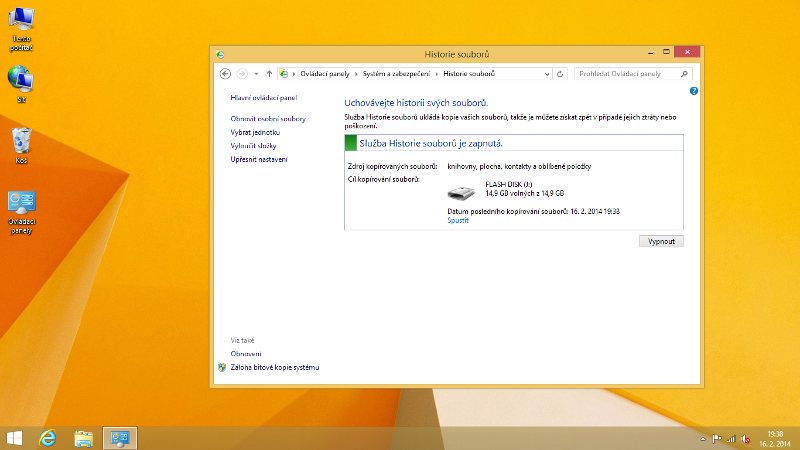Expand the address bar history dropdown
Image resolution: width=800 pixels, height=450 pixels.
pos(546,73)
